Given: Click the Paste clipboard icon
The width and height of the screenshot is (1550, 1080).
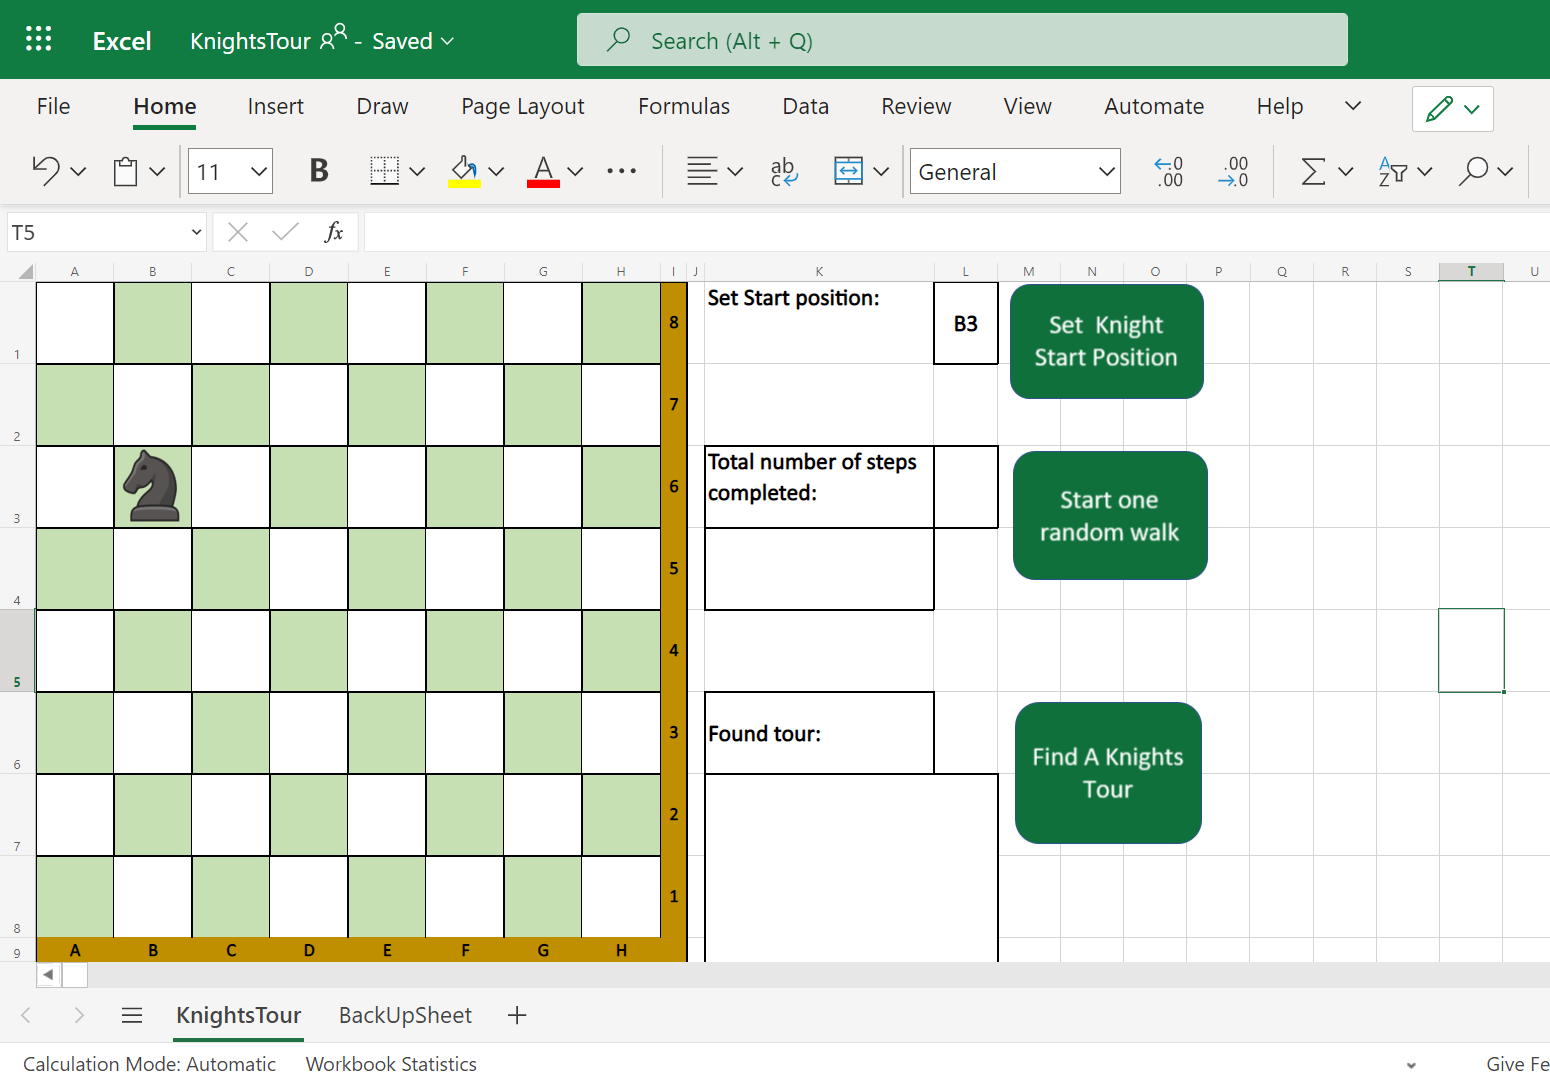Looking at the screenshot, I should (125, 171).
